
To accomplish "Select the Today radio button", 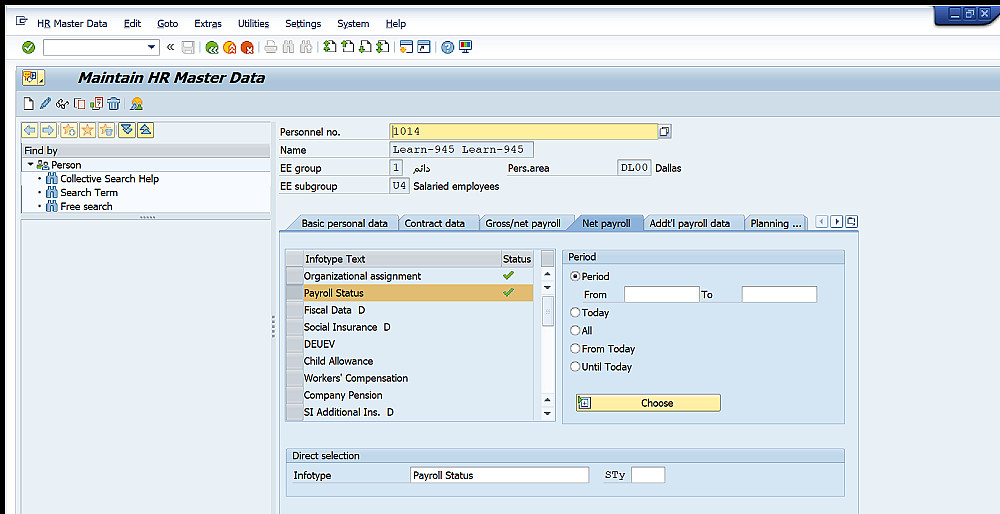I will tap(575, 312).
